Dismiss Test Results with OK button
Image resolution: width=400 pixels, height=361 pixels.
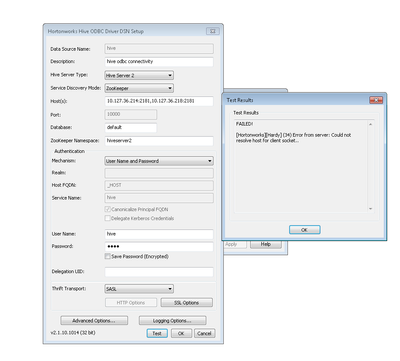tap(305, 230)
